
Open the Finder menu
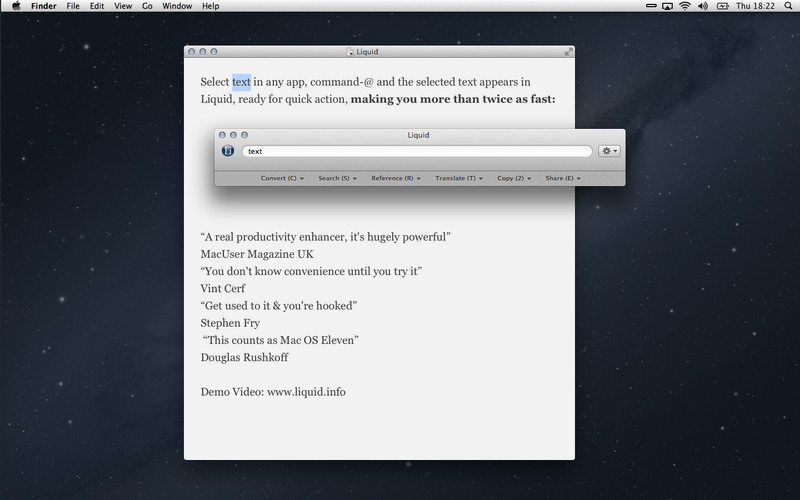coord(43,6)
